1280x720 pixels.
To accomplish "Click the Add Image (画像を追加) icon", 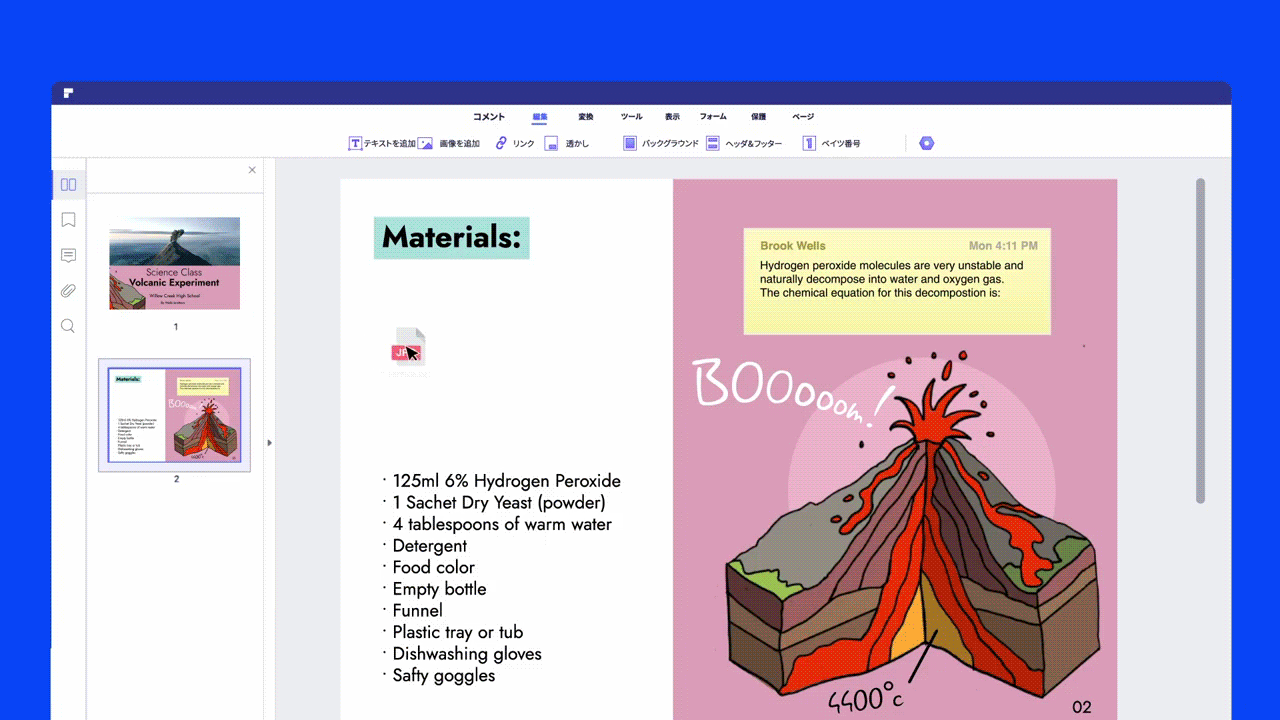I will point(425,144).
